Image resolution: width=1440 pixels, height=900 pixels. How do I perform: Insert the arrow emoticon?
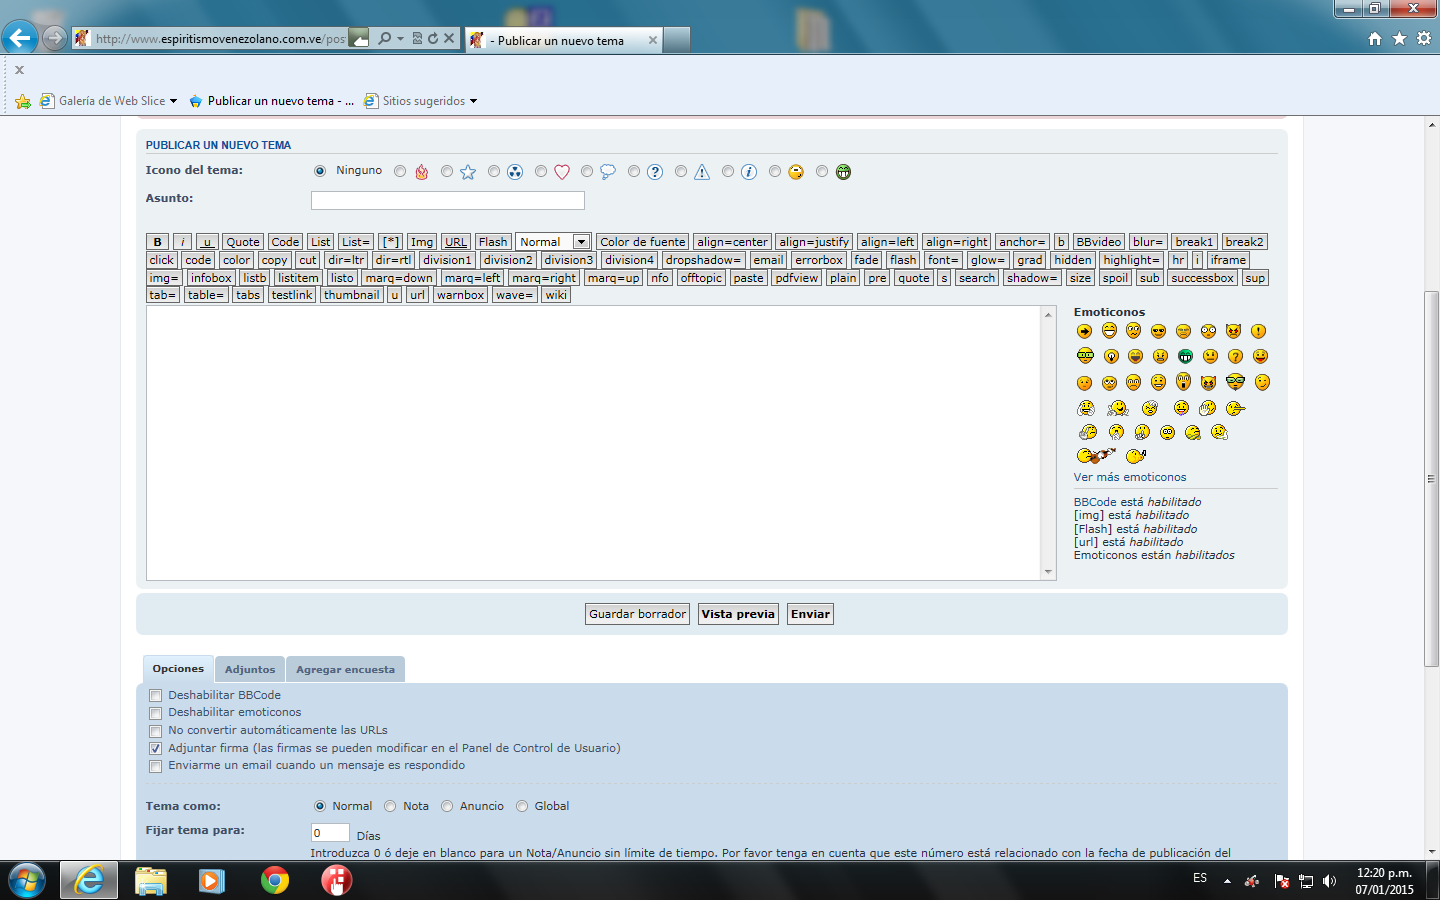(x=1084, y=331)
